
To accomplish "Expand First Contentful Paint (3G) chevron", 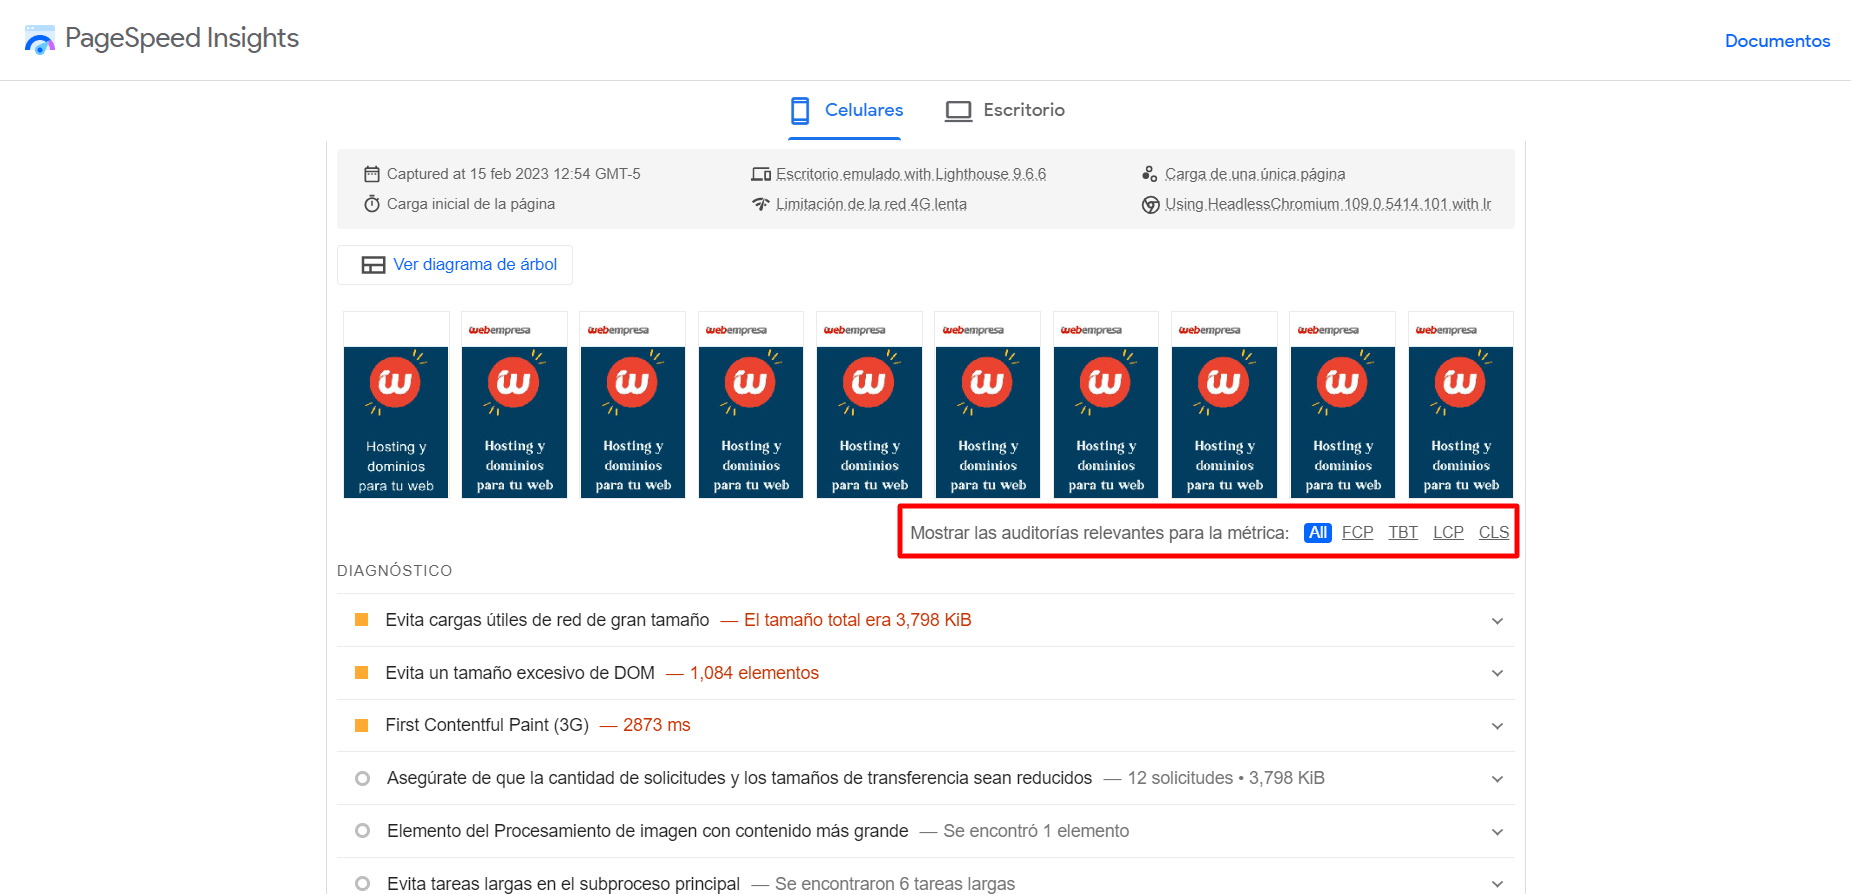I will [x=1497, y=726].
